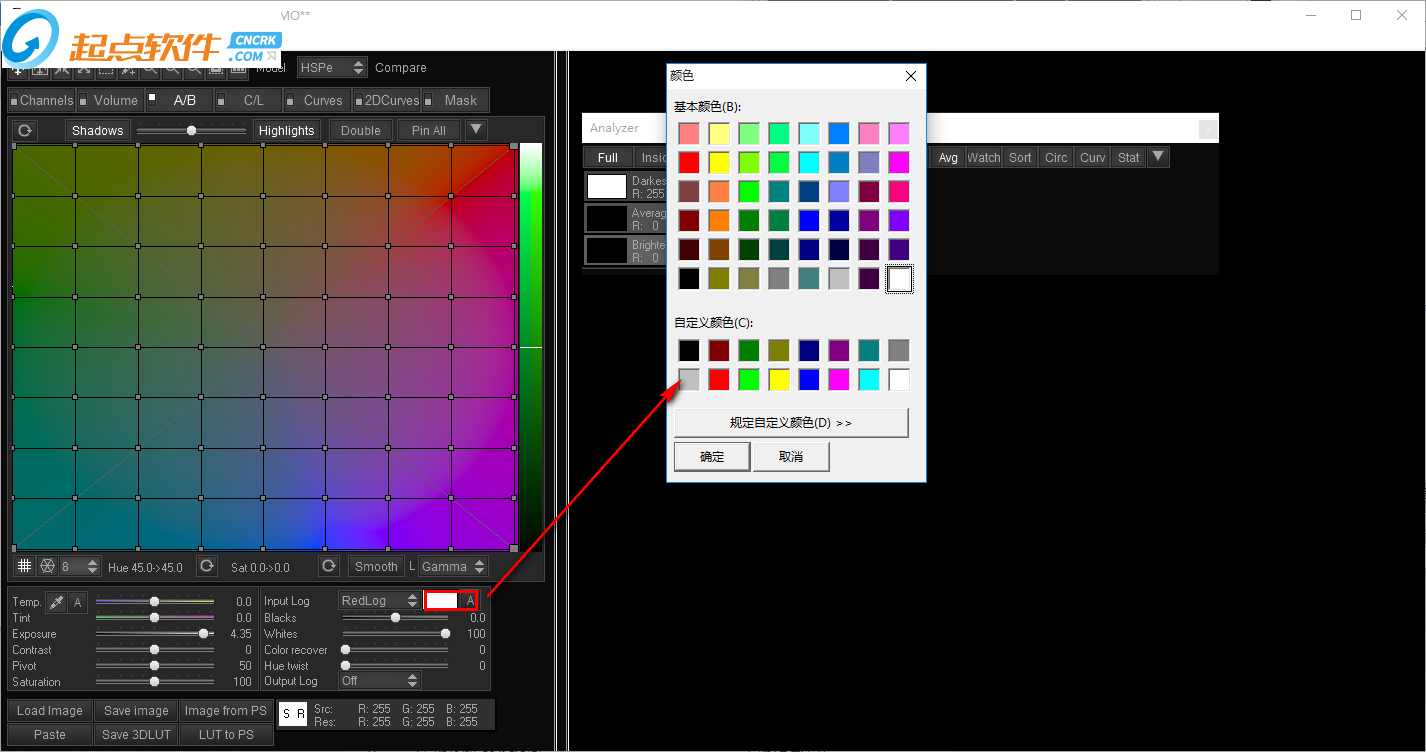
Task: Open the Output Log dropdown
Action: [378, 681]
